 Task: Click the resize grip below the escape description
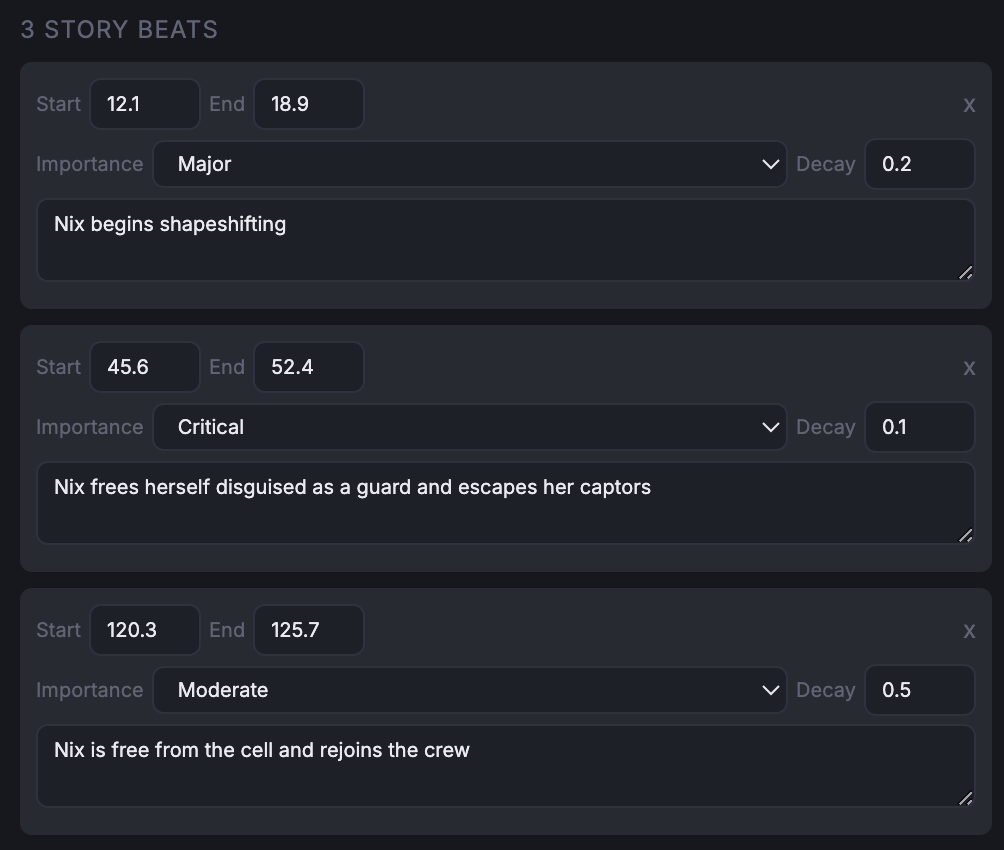tap(965, 535)
